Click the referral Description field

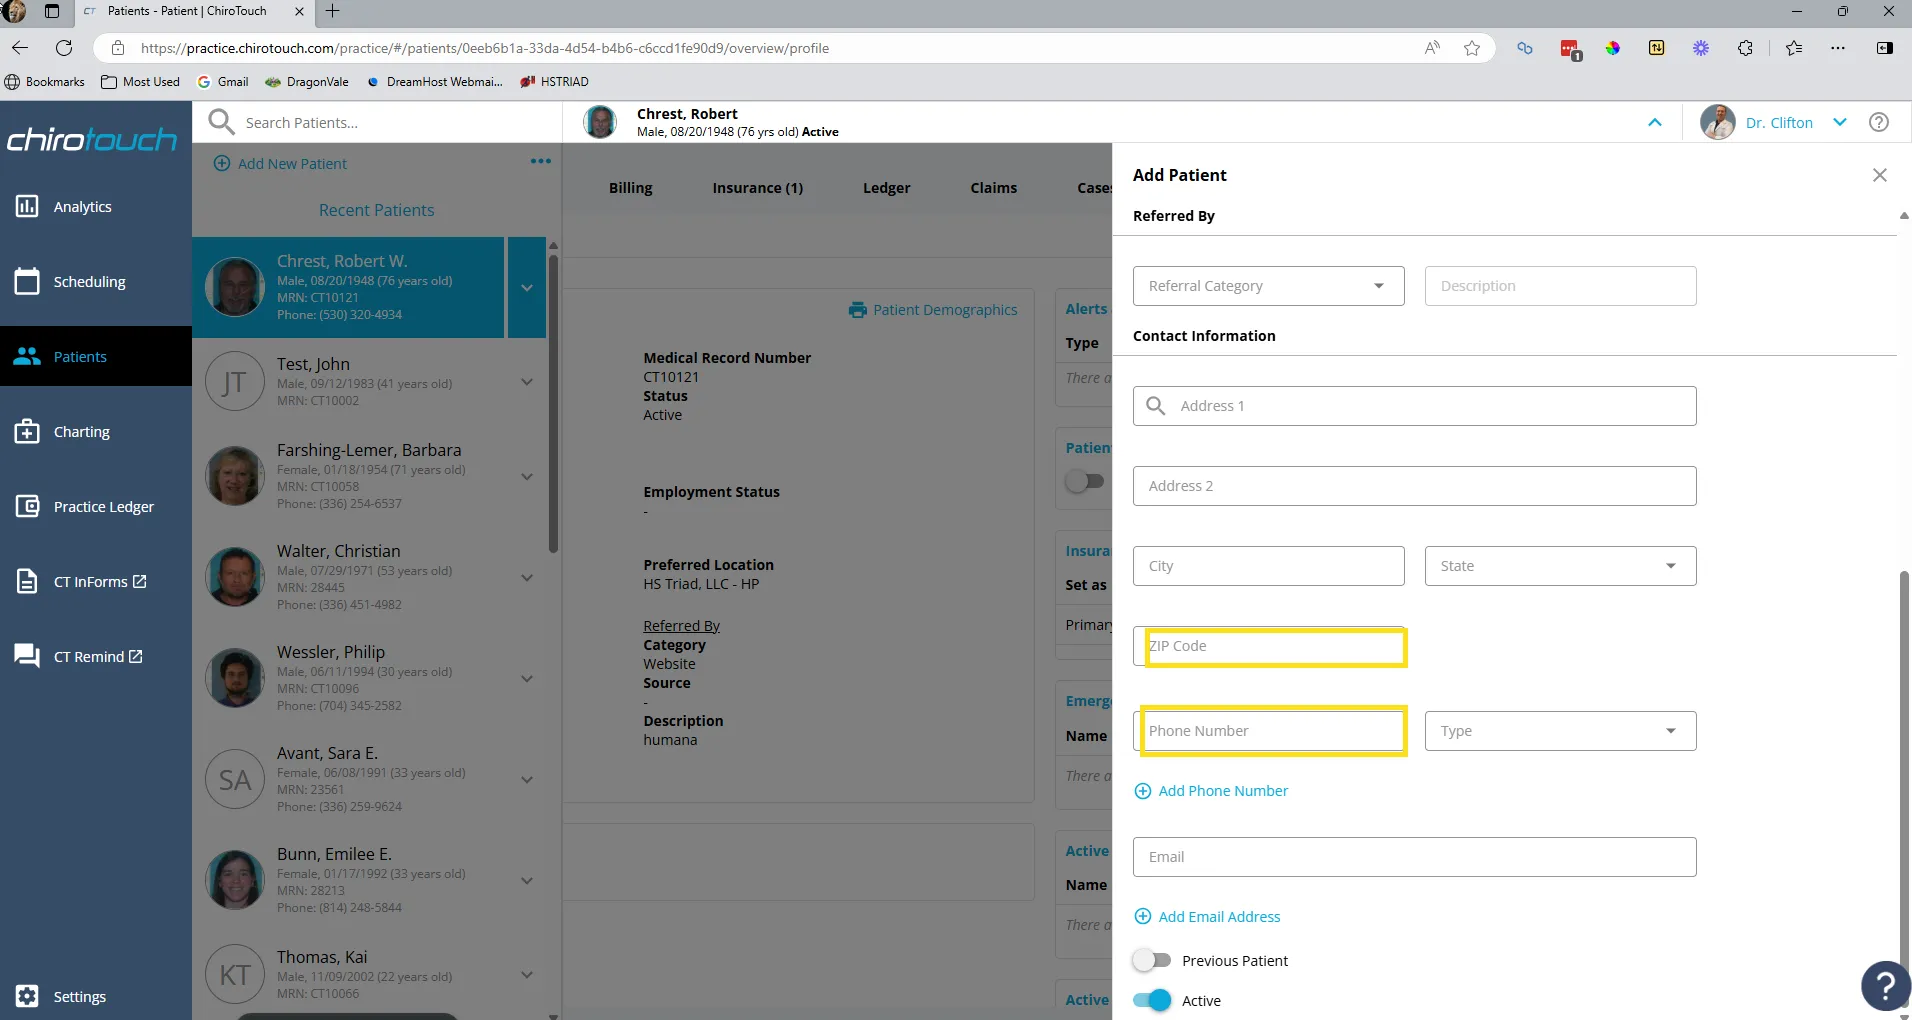pos(1561,286)
